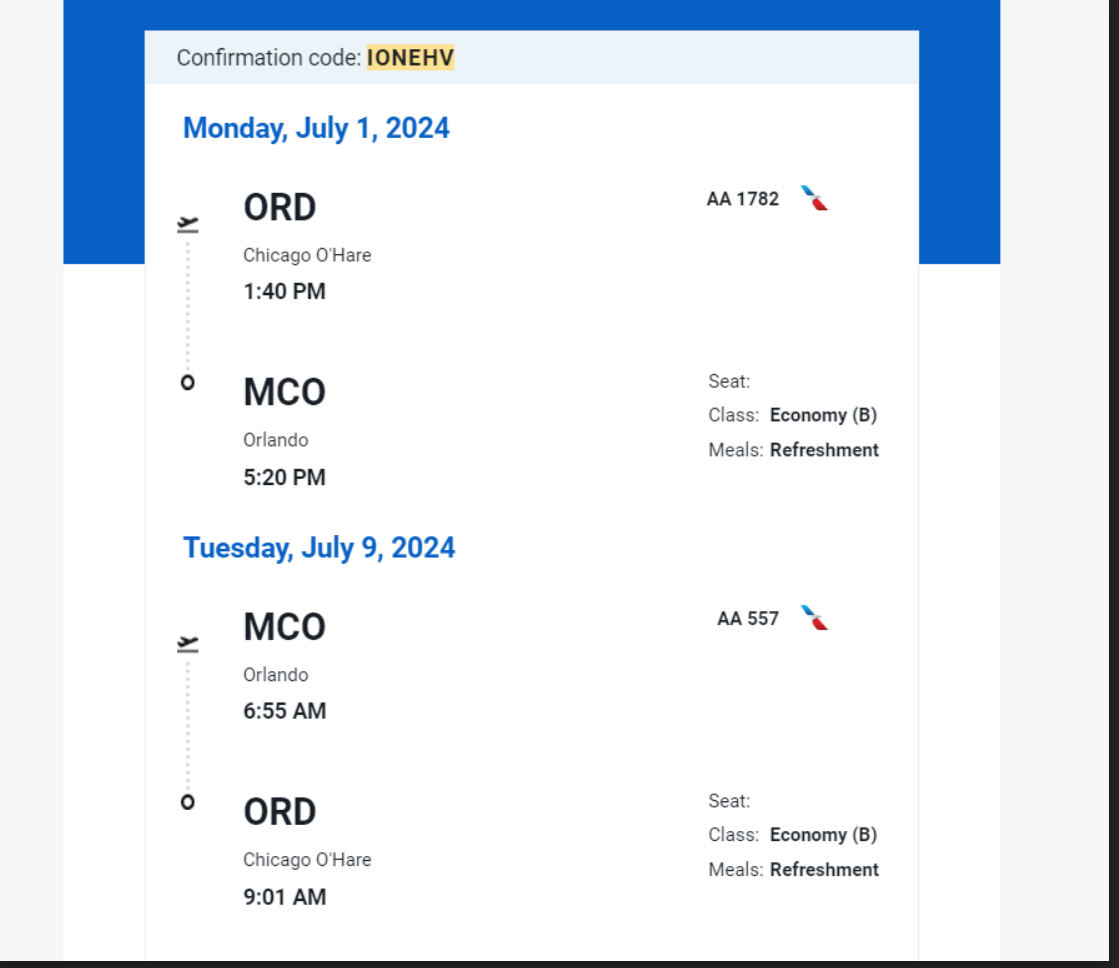Click the 9:01 AM arrival time
The height and width of the screenshot is (968, 1119).
pyautogui.click(x=285, y=897)
